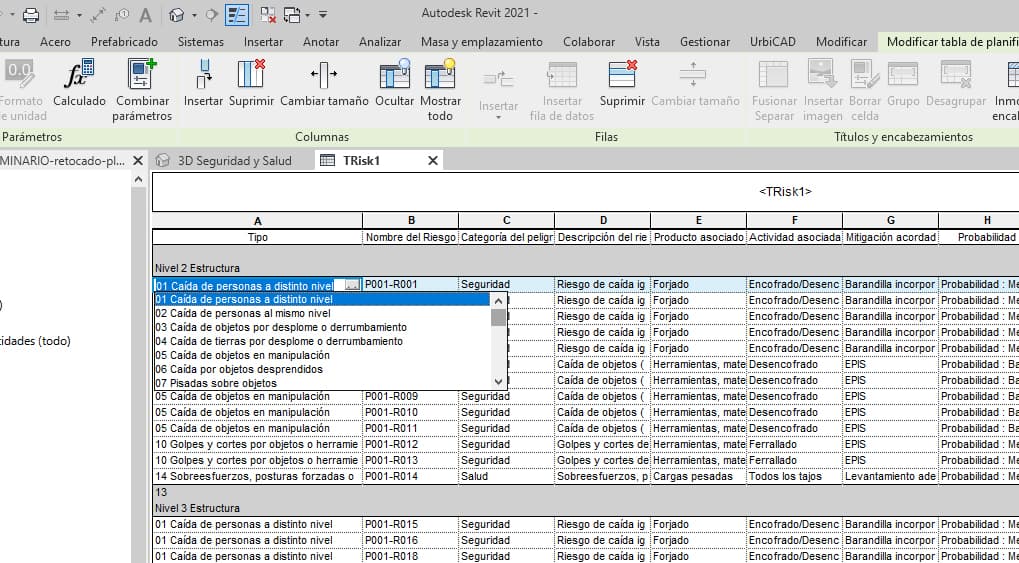The height and width of the screenshot is (563, 1019).
Task: Click the Aligned Dimension measure icon
Action: [61, 14]
